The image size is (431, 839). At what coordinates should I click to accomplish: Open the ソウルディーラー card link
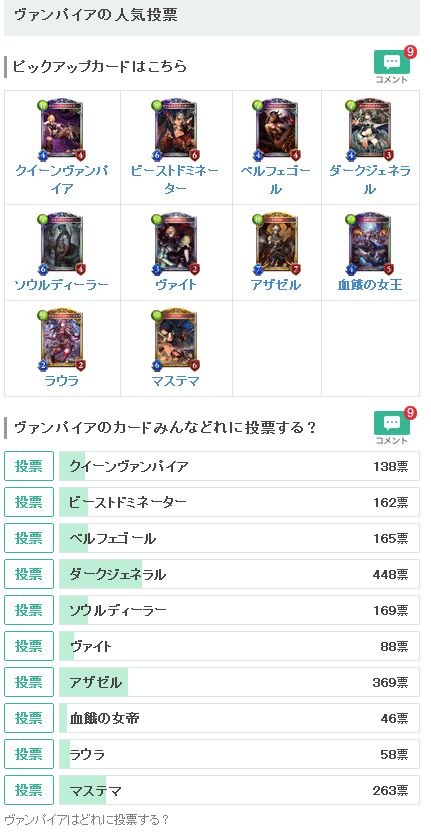tap(62, 285)
